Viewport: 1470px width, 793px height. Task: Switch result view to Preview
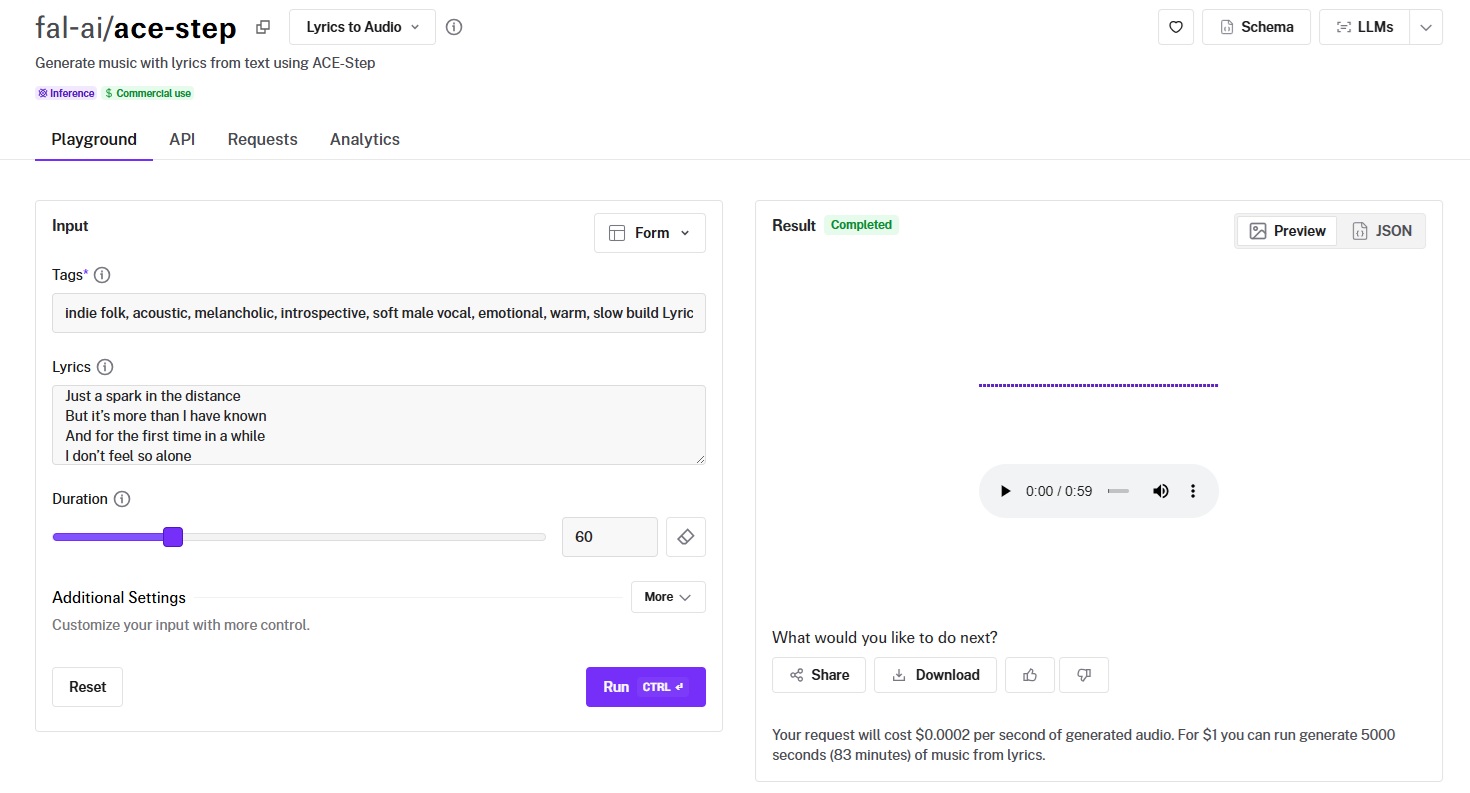[1287, 231]
